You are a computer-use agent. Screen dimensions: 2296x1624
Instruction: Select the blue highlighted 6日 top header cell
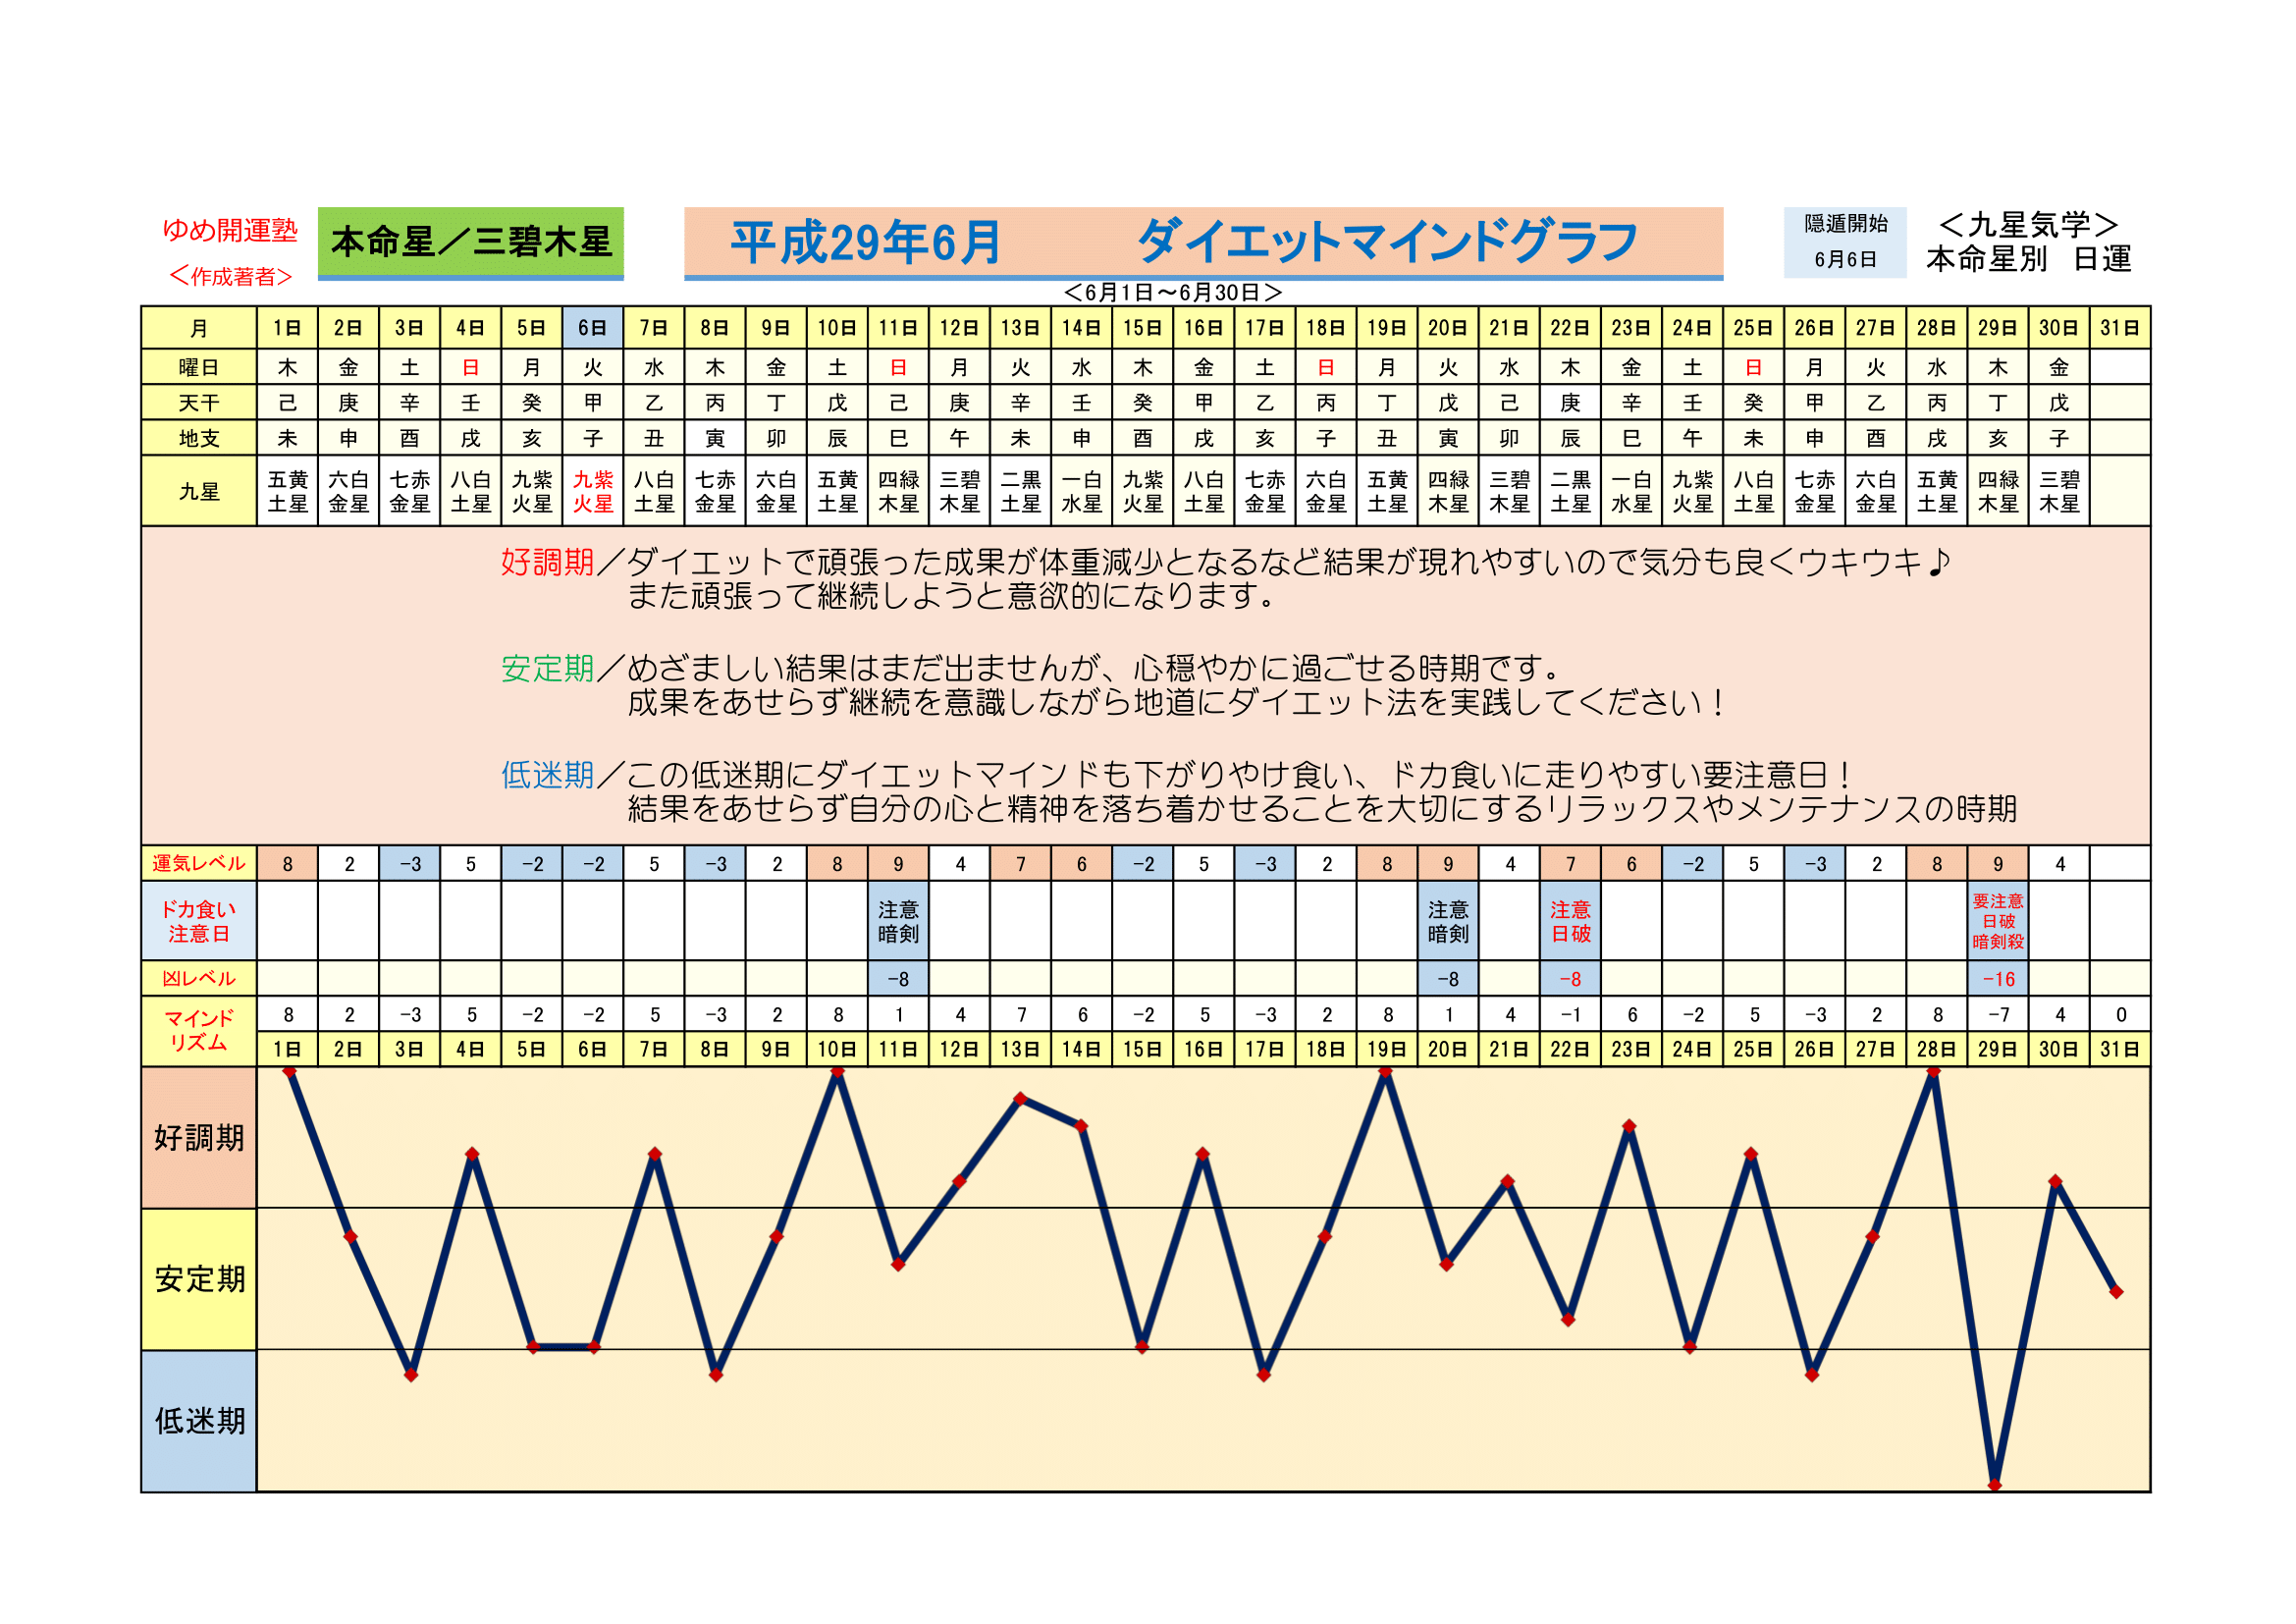(592, 328)
